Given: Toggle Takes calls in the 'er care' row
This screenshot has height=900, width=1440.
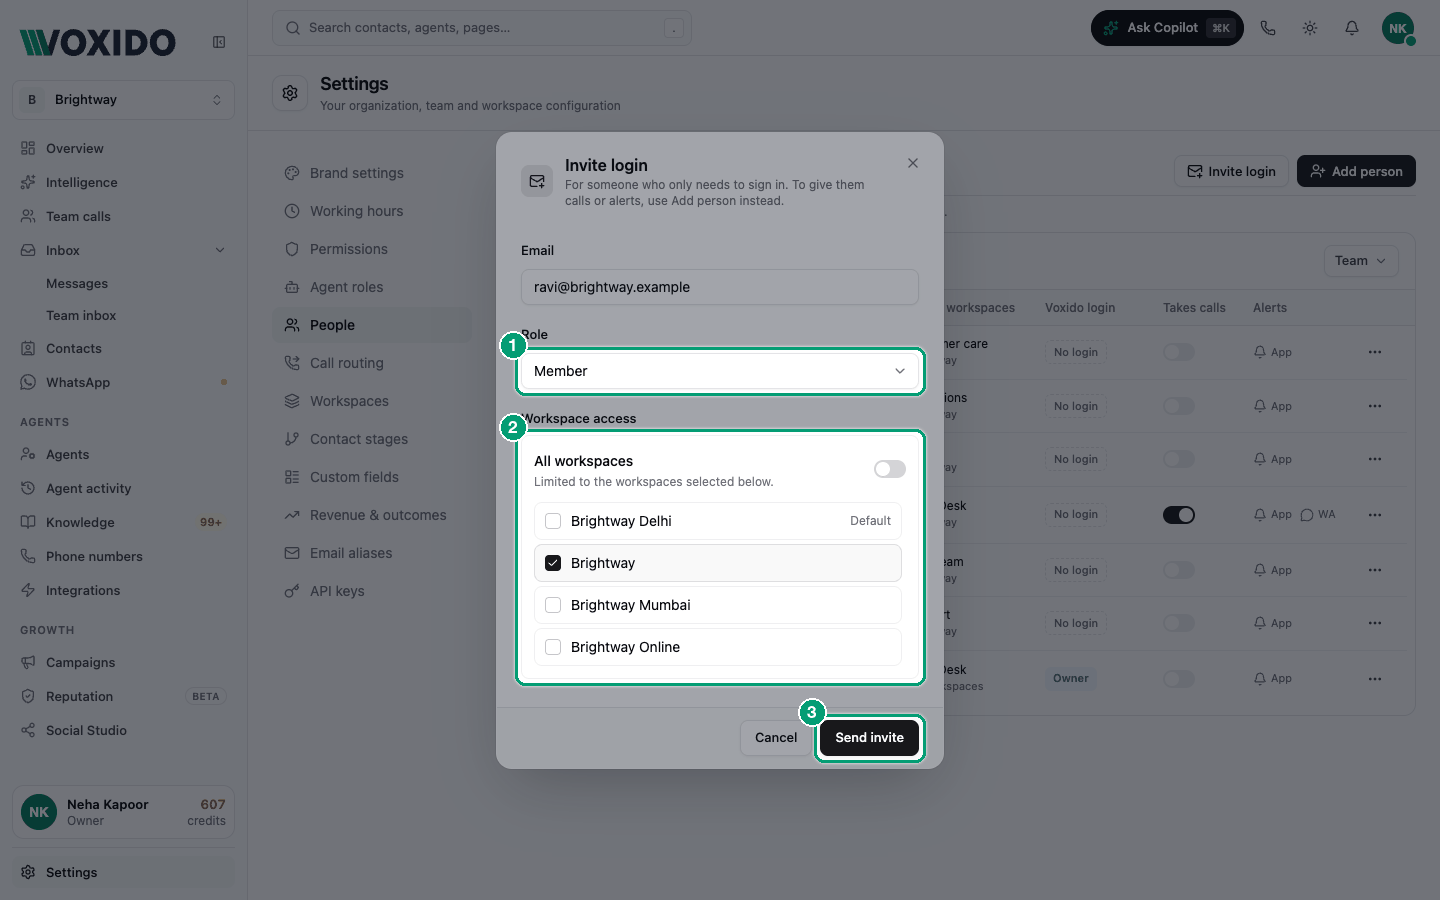Looking at the screenshot, I should pos(1179,352).
